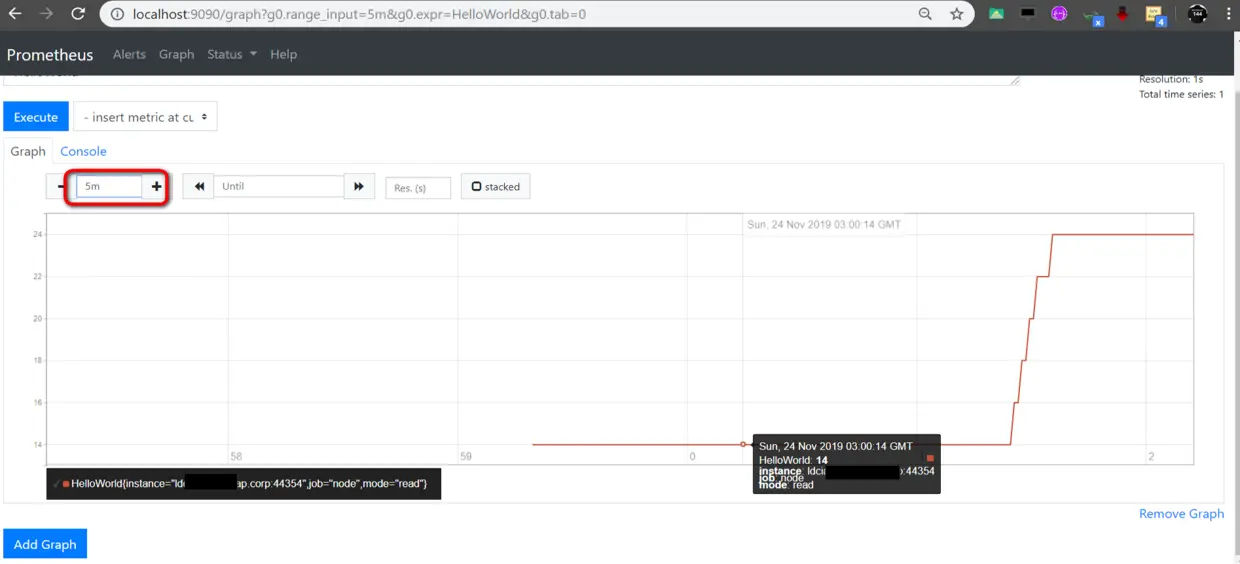Click the Prometheus brand link
The image size is (1240, 564).
[x=50, y=55]
